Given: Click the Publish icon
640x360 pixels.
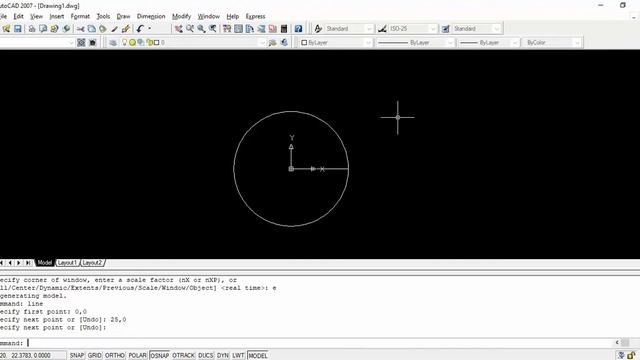Looking at the screenshot, I should point(54,29).
